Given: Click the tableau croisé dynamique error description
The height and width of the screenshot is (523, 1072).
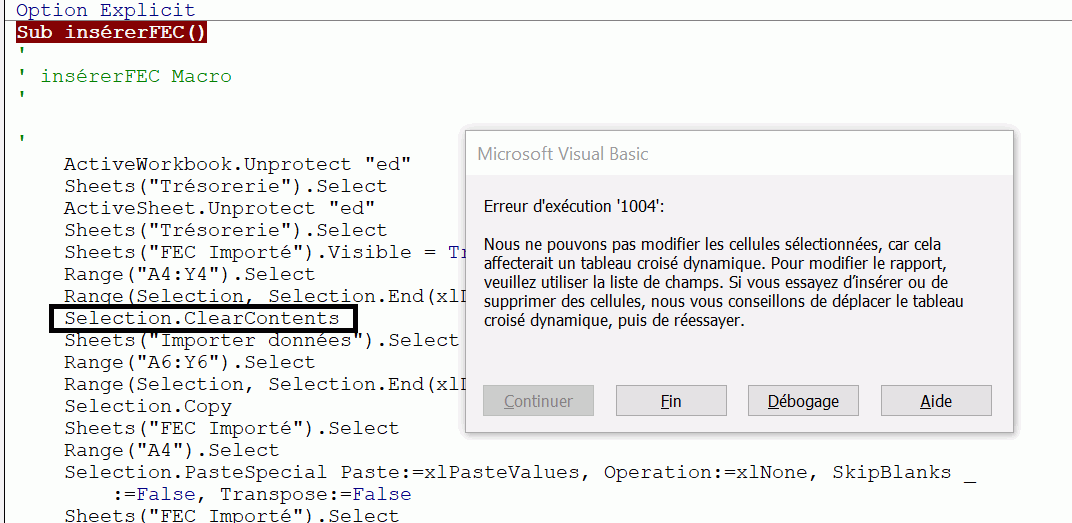Looking at the screenshot, I should click(723, 282).
